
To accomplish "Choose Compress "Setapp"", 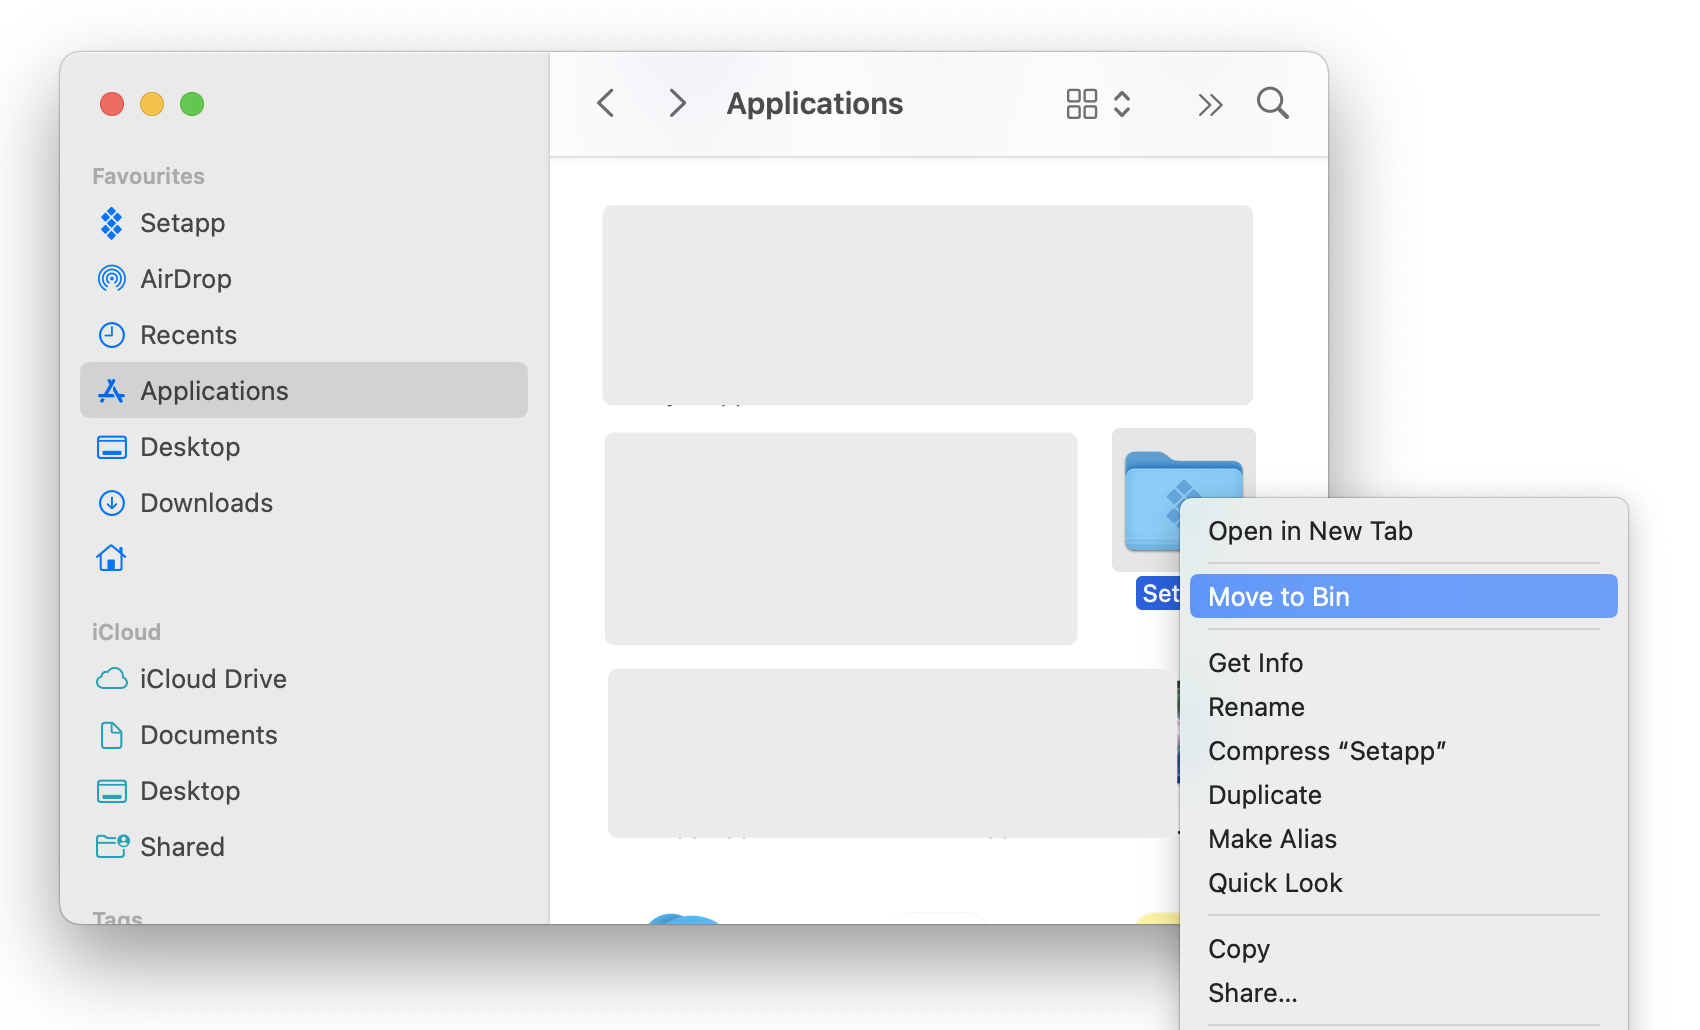I will tap(1327, 751).
